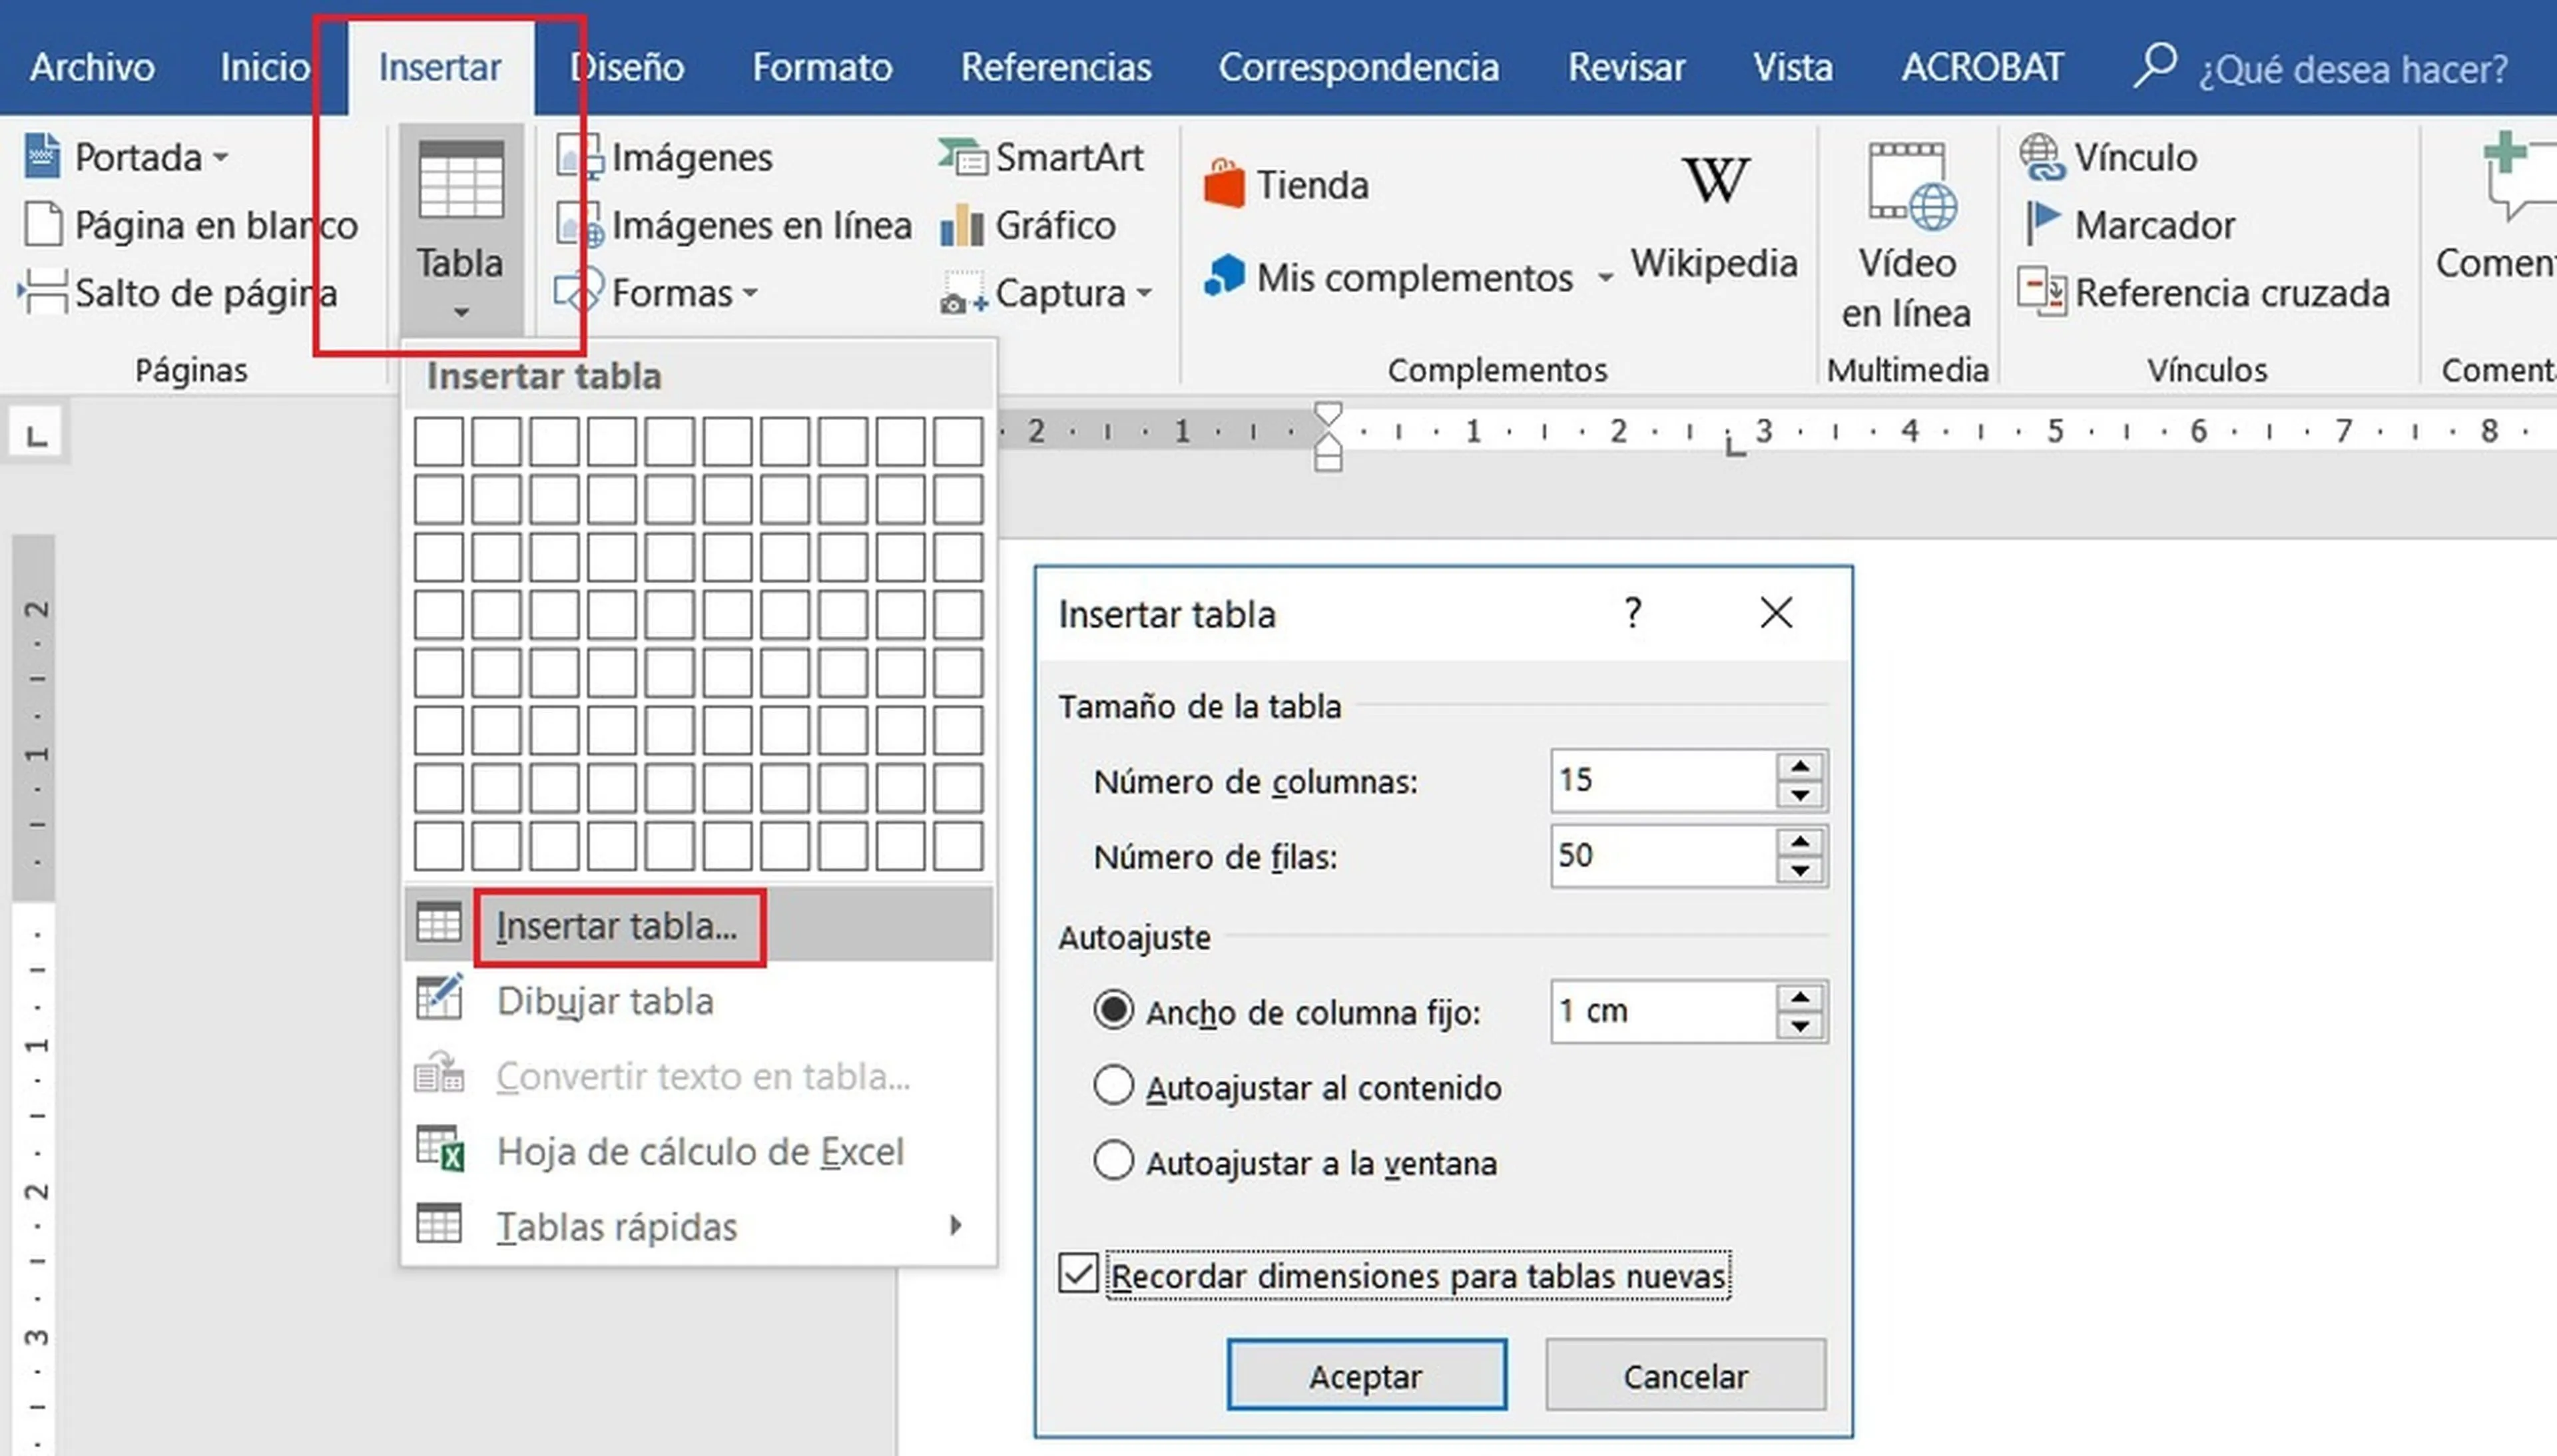This screenshot has height=1456, width=2557.
Task: Insert a SmartArt graphic
Action: (1041, 157)
